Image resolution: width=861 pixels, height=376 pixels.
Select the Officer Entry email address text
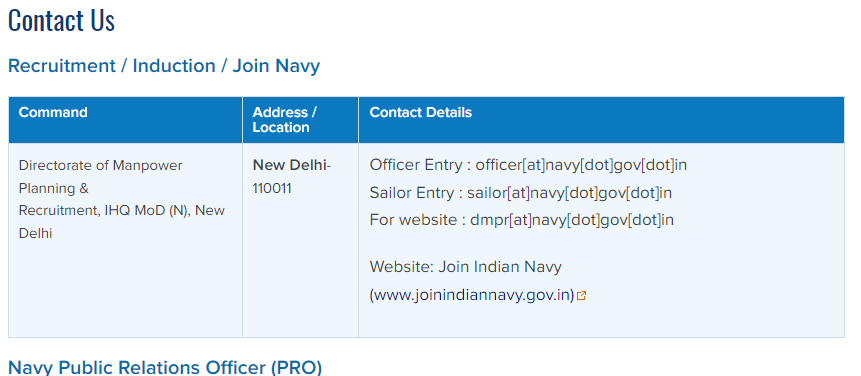point(582,165)
